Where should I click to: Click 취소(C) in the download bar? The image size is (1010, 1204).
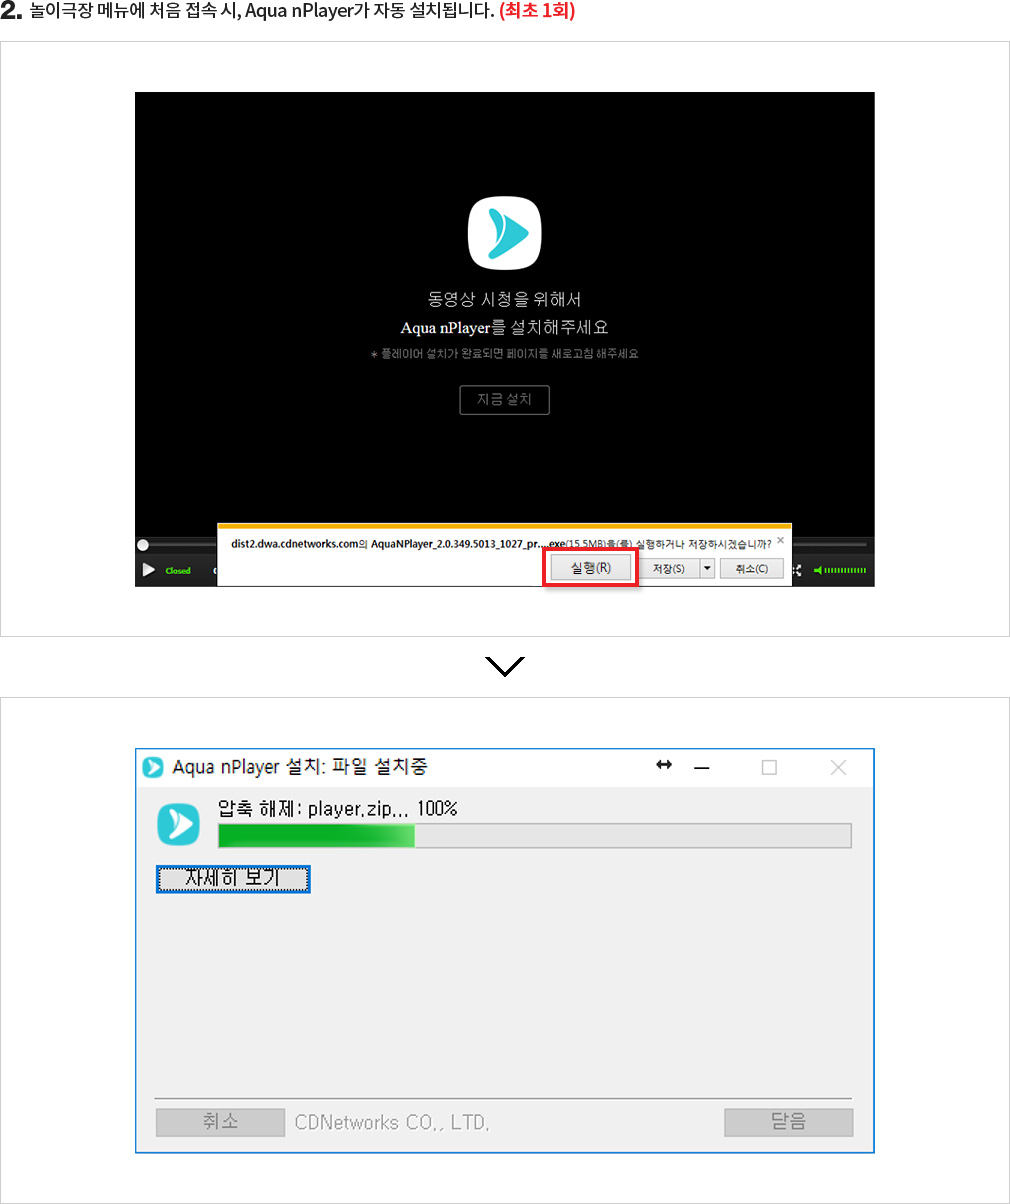pos(751,568)
